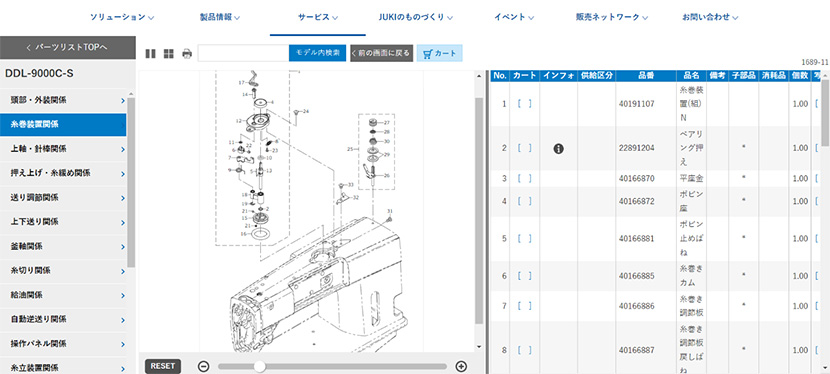This screenshot has height=374, width=830.
Task: Click 前の画面に戻る back button
Action: click(x=382, y=53)
